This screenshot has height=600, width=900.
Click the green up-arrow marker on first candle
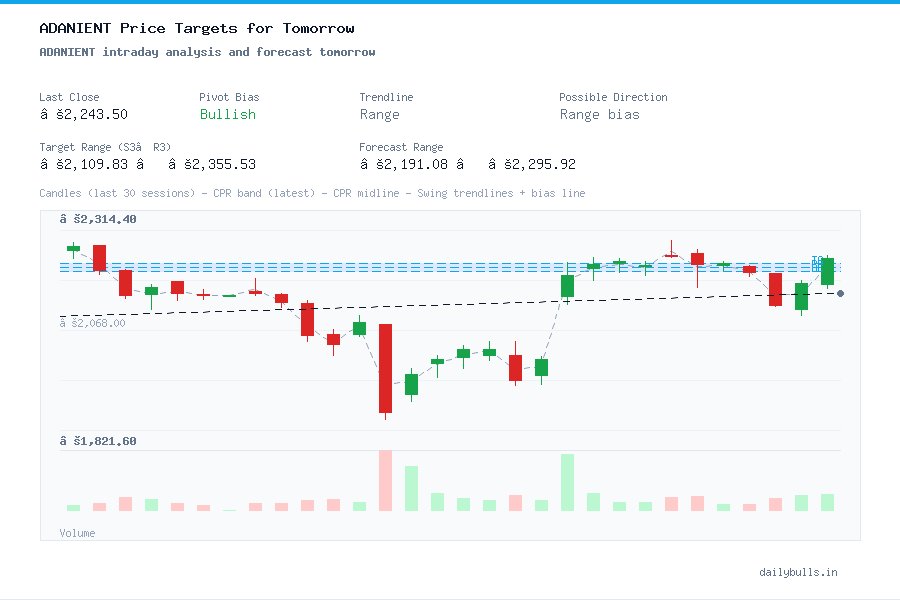(x=73, y=248)
